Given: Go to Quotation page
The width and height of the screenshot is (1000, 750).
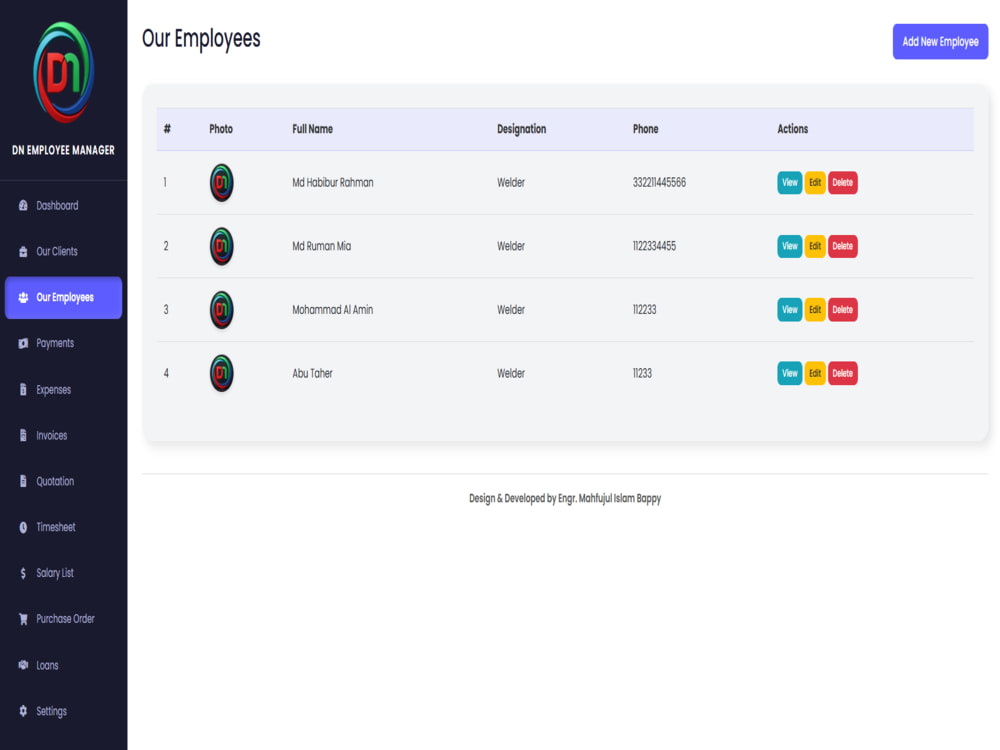Looking at the screenshot, I should click(63, 481).
